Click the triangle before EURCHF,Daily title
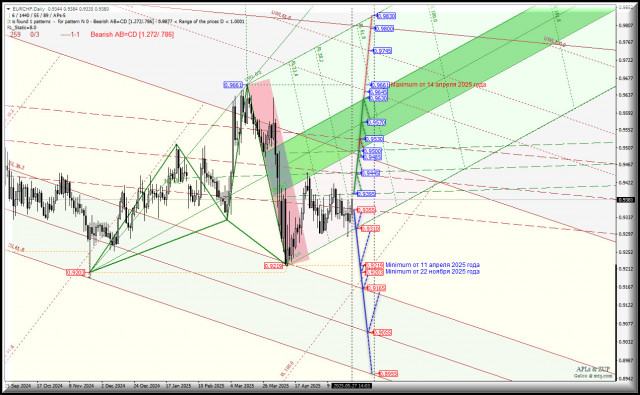Image resolution: width=640 pixels, height=395 pixels. [8, 9]
